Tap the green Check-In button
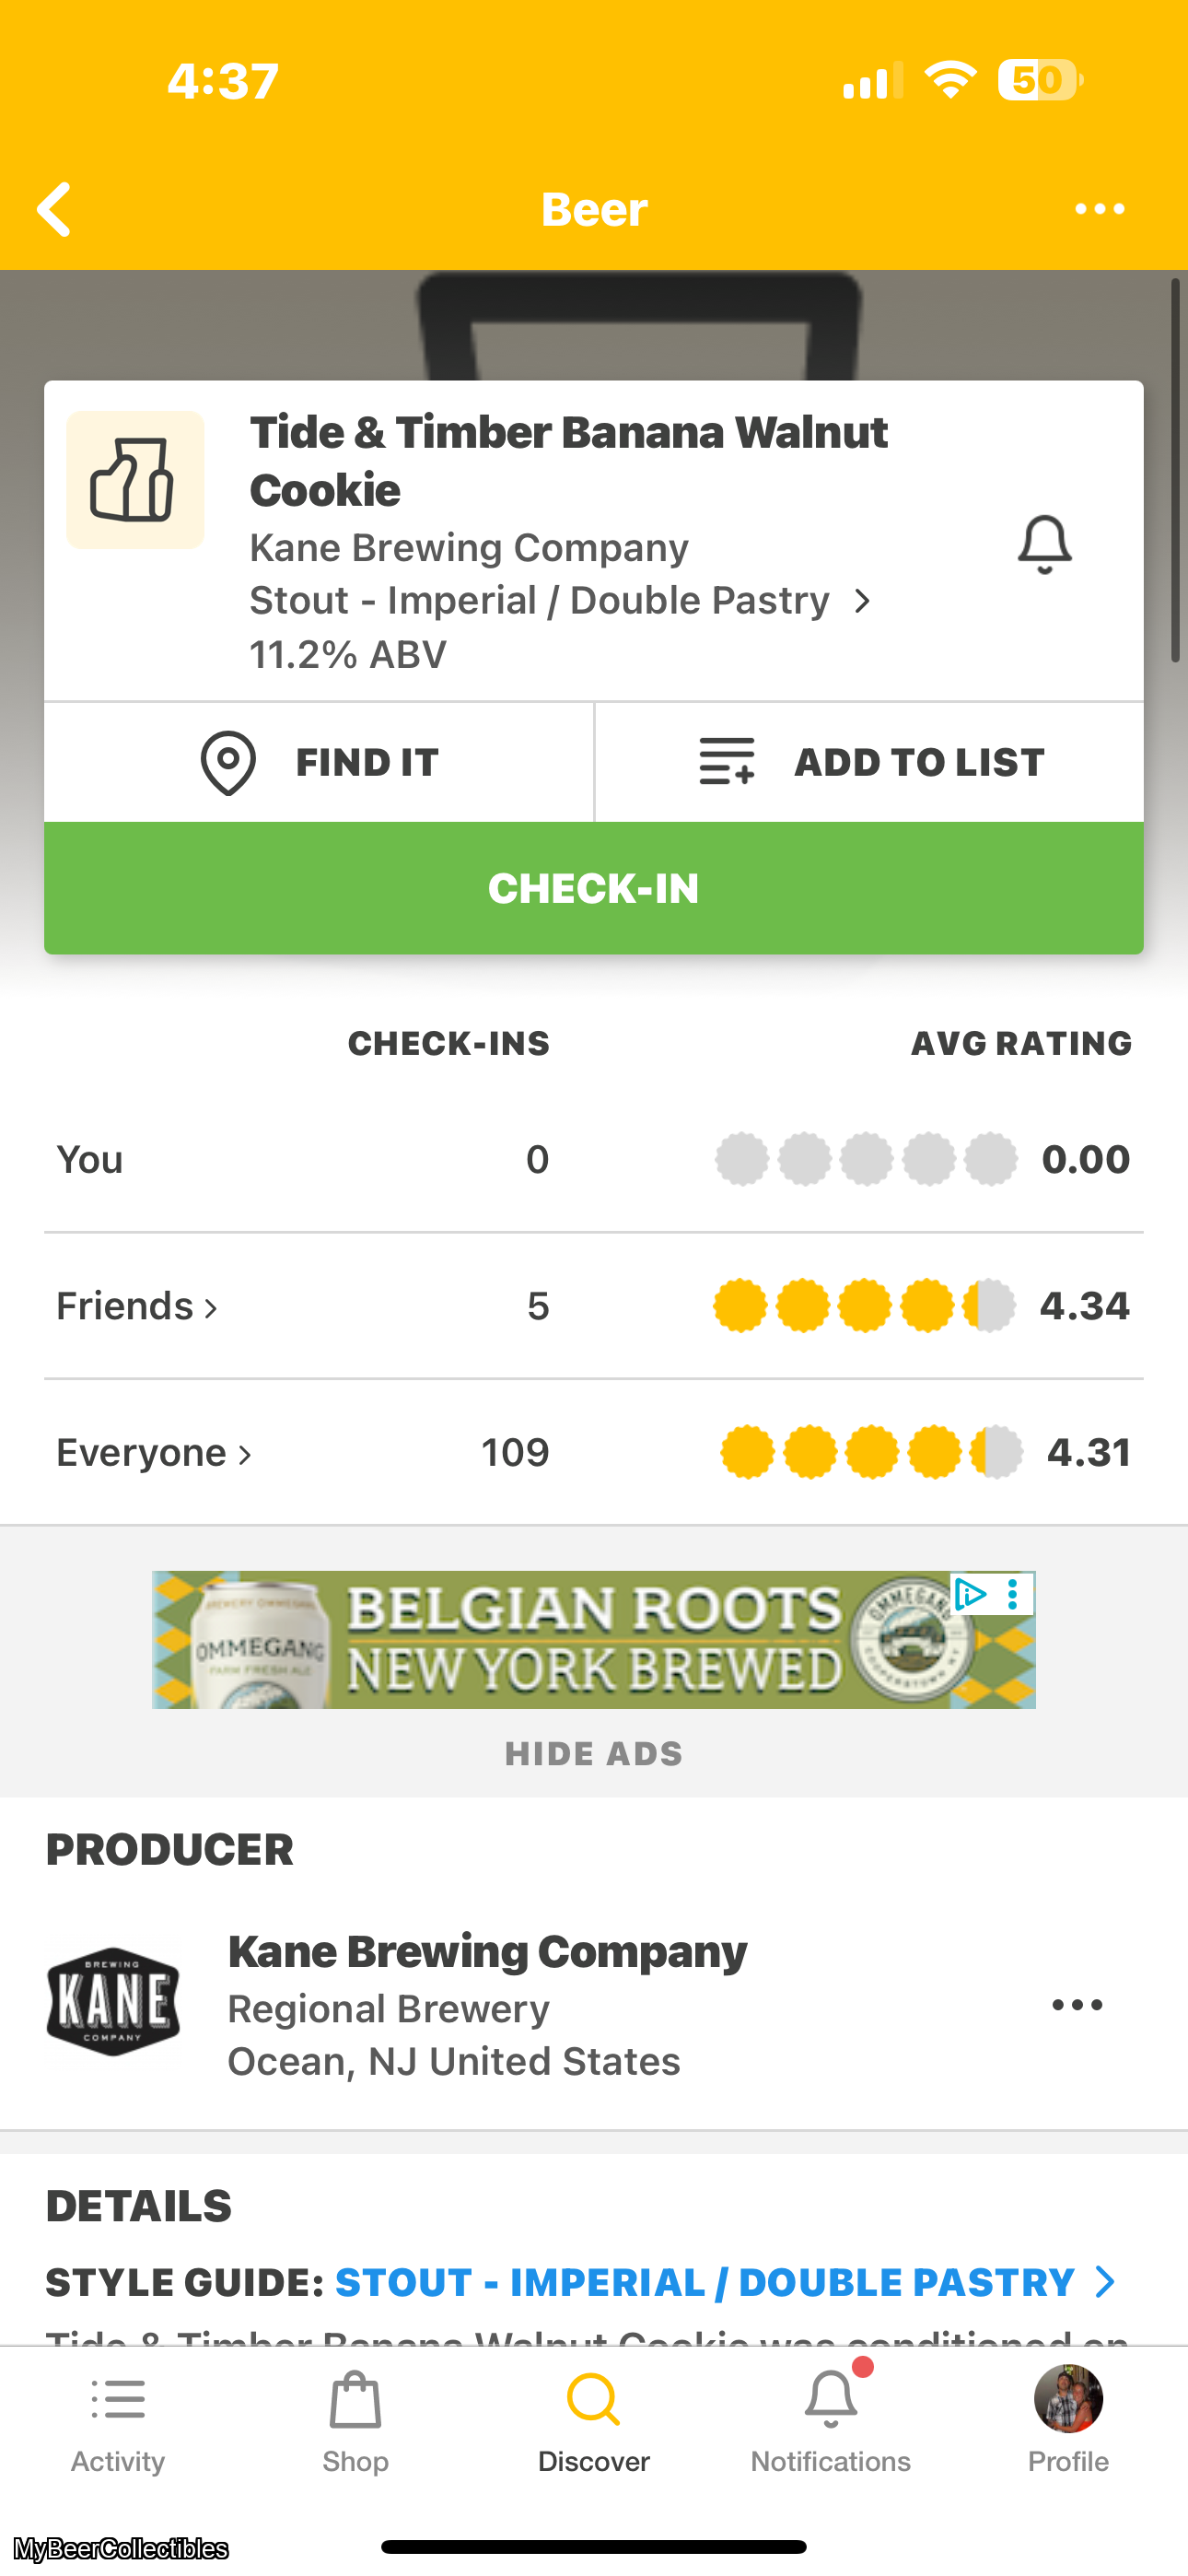 [594, 888]
